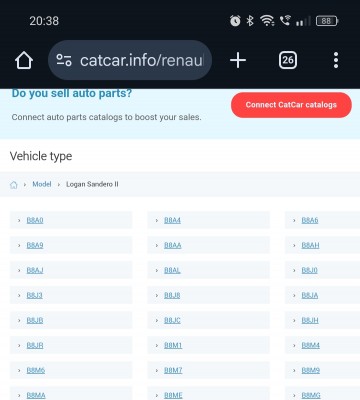Tap the Wi-Fi status icon
This screenshot has height=400, width=360.
[267, 21]
